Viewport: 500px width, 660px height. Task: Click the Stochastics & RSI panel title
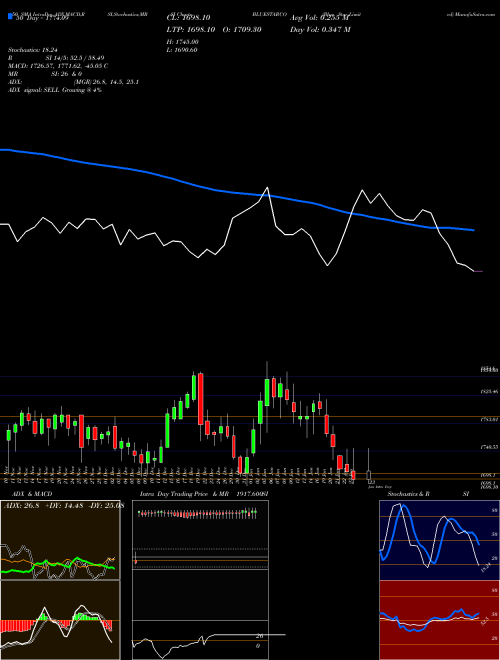pos(428,494)
